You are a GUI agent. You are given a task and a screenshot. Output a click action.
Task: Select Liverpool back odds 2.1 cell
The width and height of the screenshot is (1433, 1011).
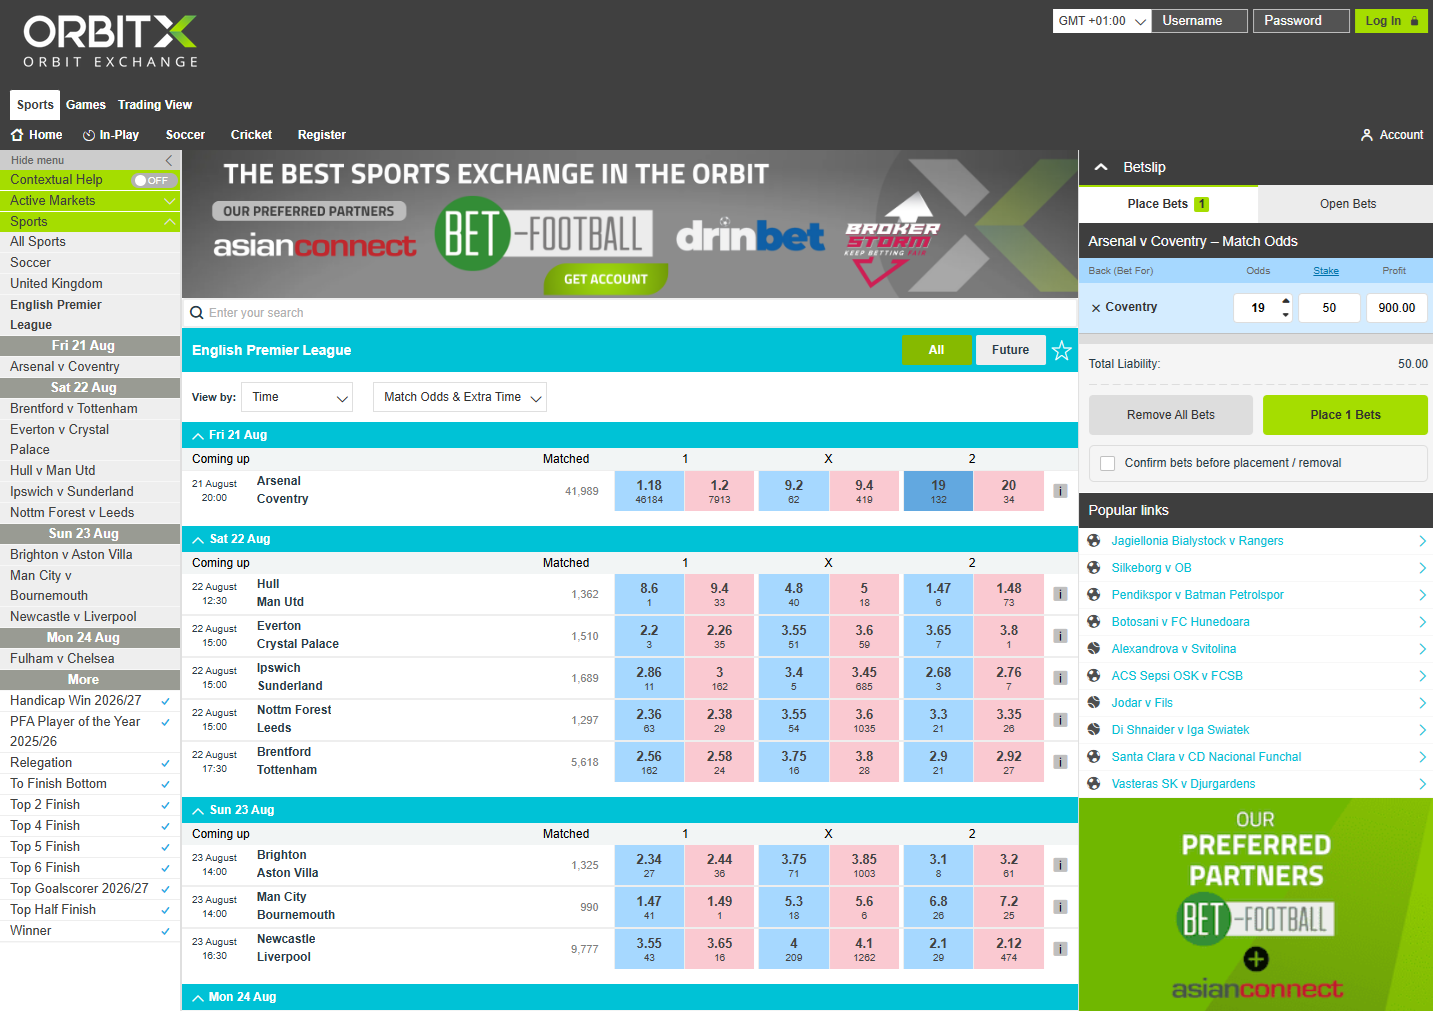938,949
